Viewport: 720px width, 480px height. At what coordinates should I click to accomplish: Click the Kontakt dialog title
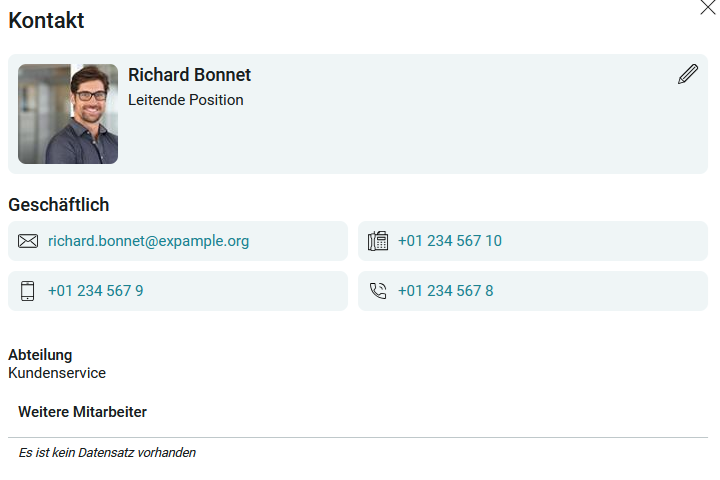tap(46, 20)
